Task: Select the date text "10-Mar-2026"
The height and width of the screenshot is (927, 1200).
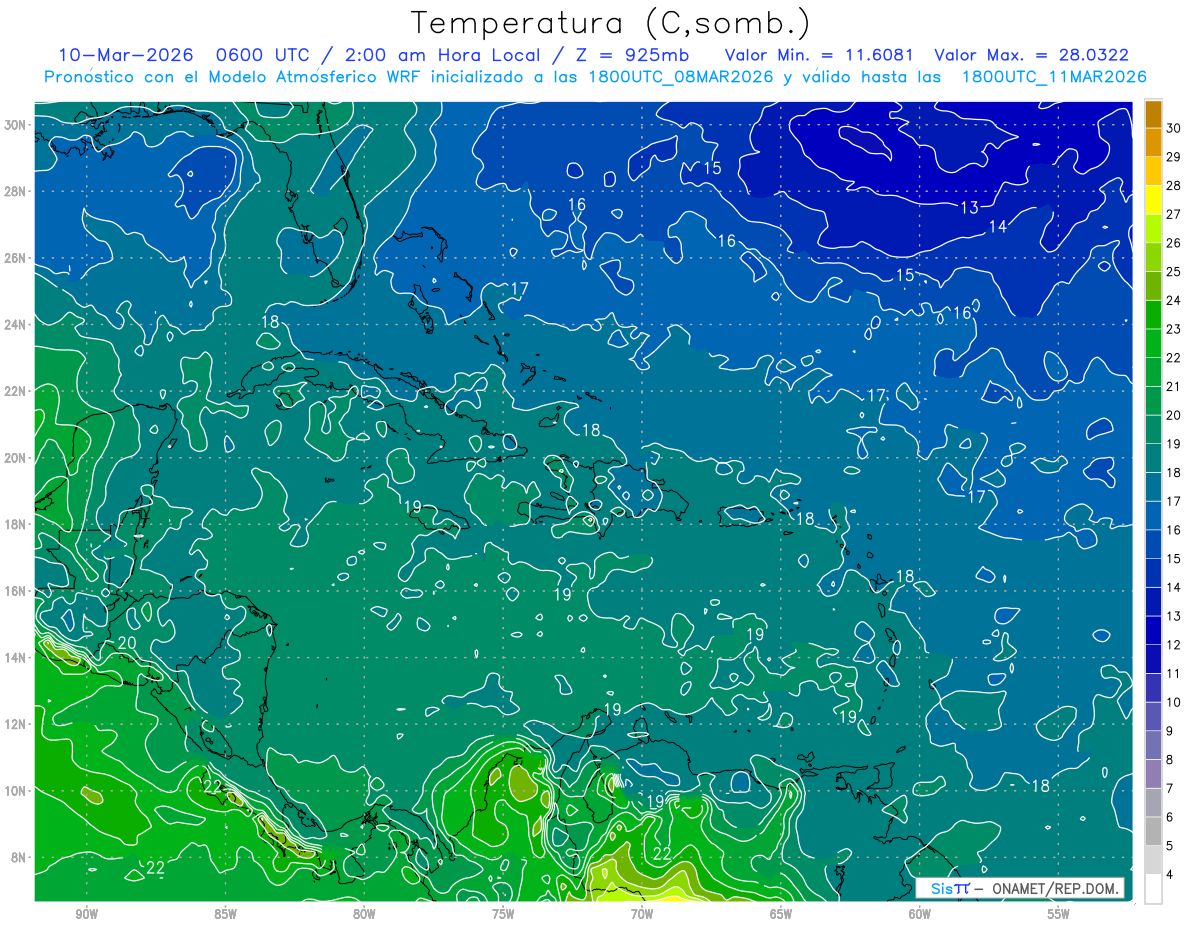Action: [126, 55]
